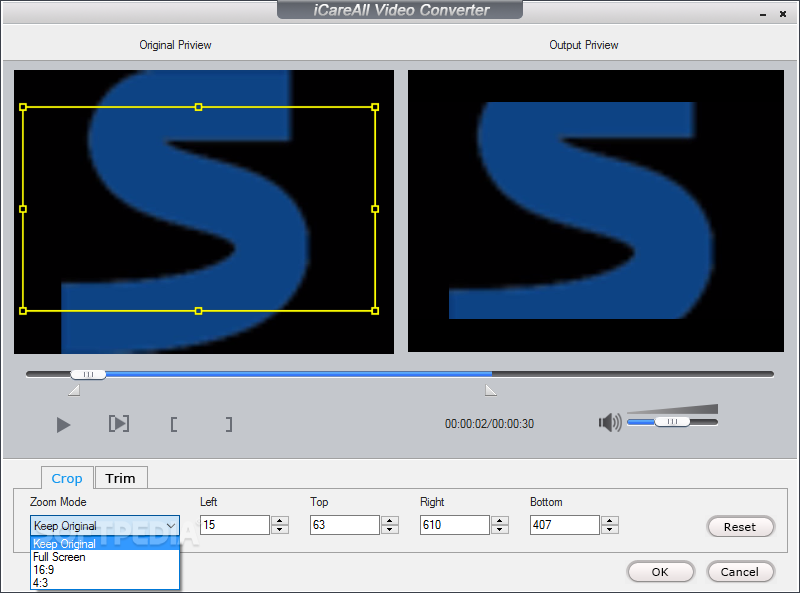800x593 pixels.
Task: Increase the Bottom crop value
Action: 610,521
